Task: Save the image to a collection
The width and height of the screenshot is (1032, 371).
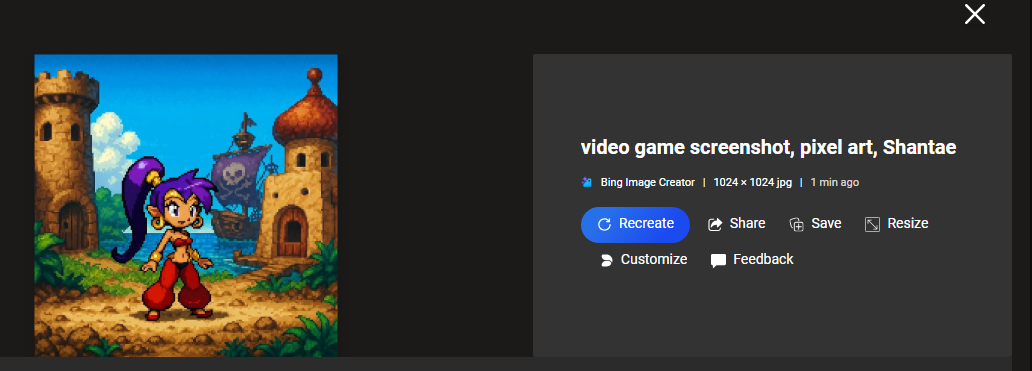Action: [815, 224]
